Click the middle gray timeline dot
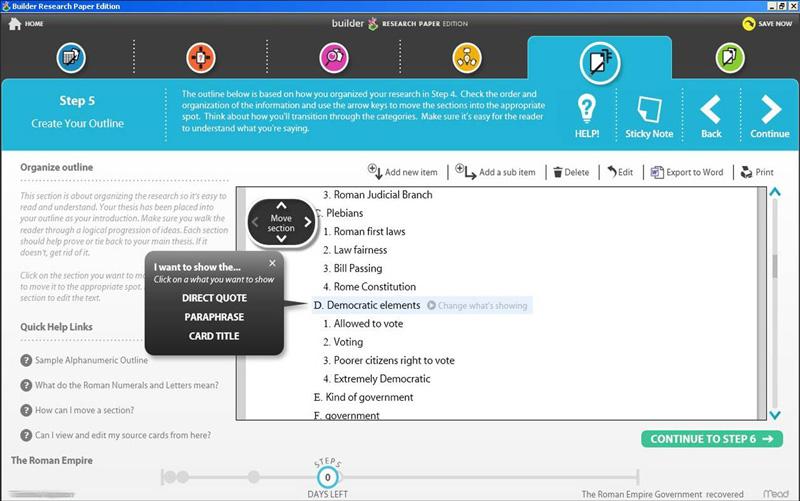 (254, 477)
